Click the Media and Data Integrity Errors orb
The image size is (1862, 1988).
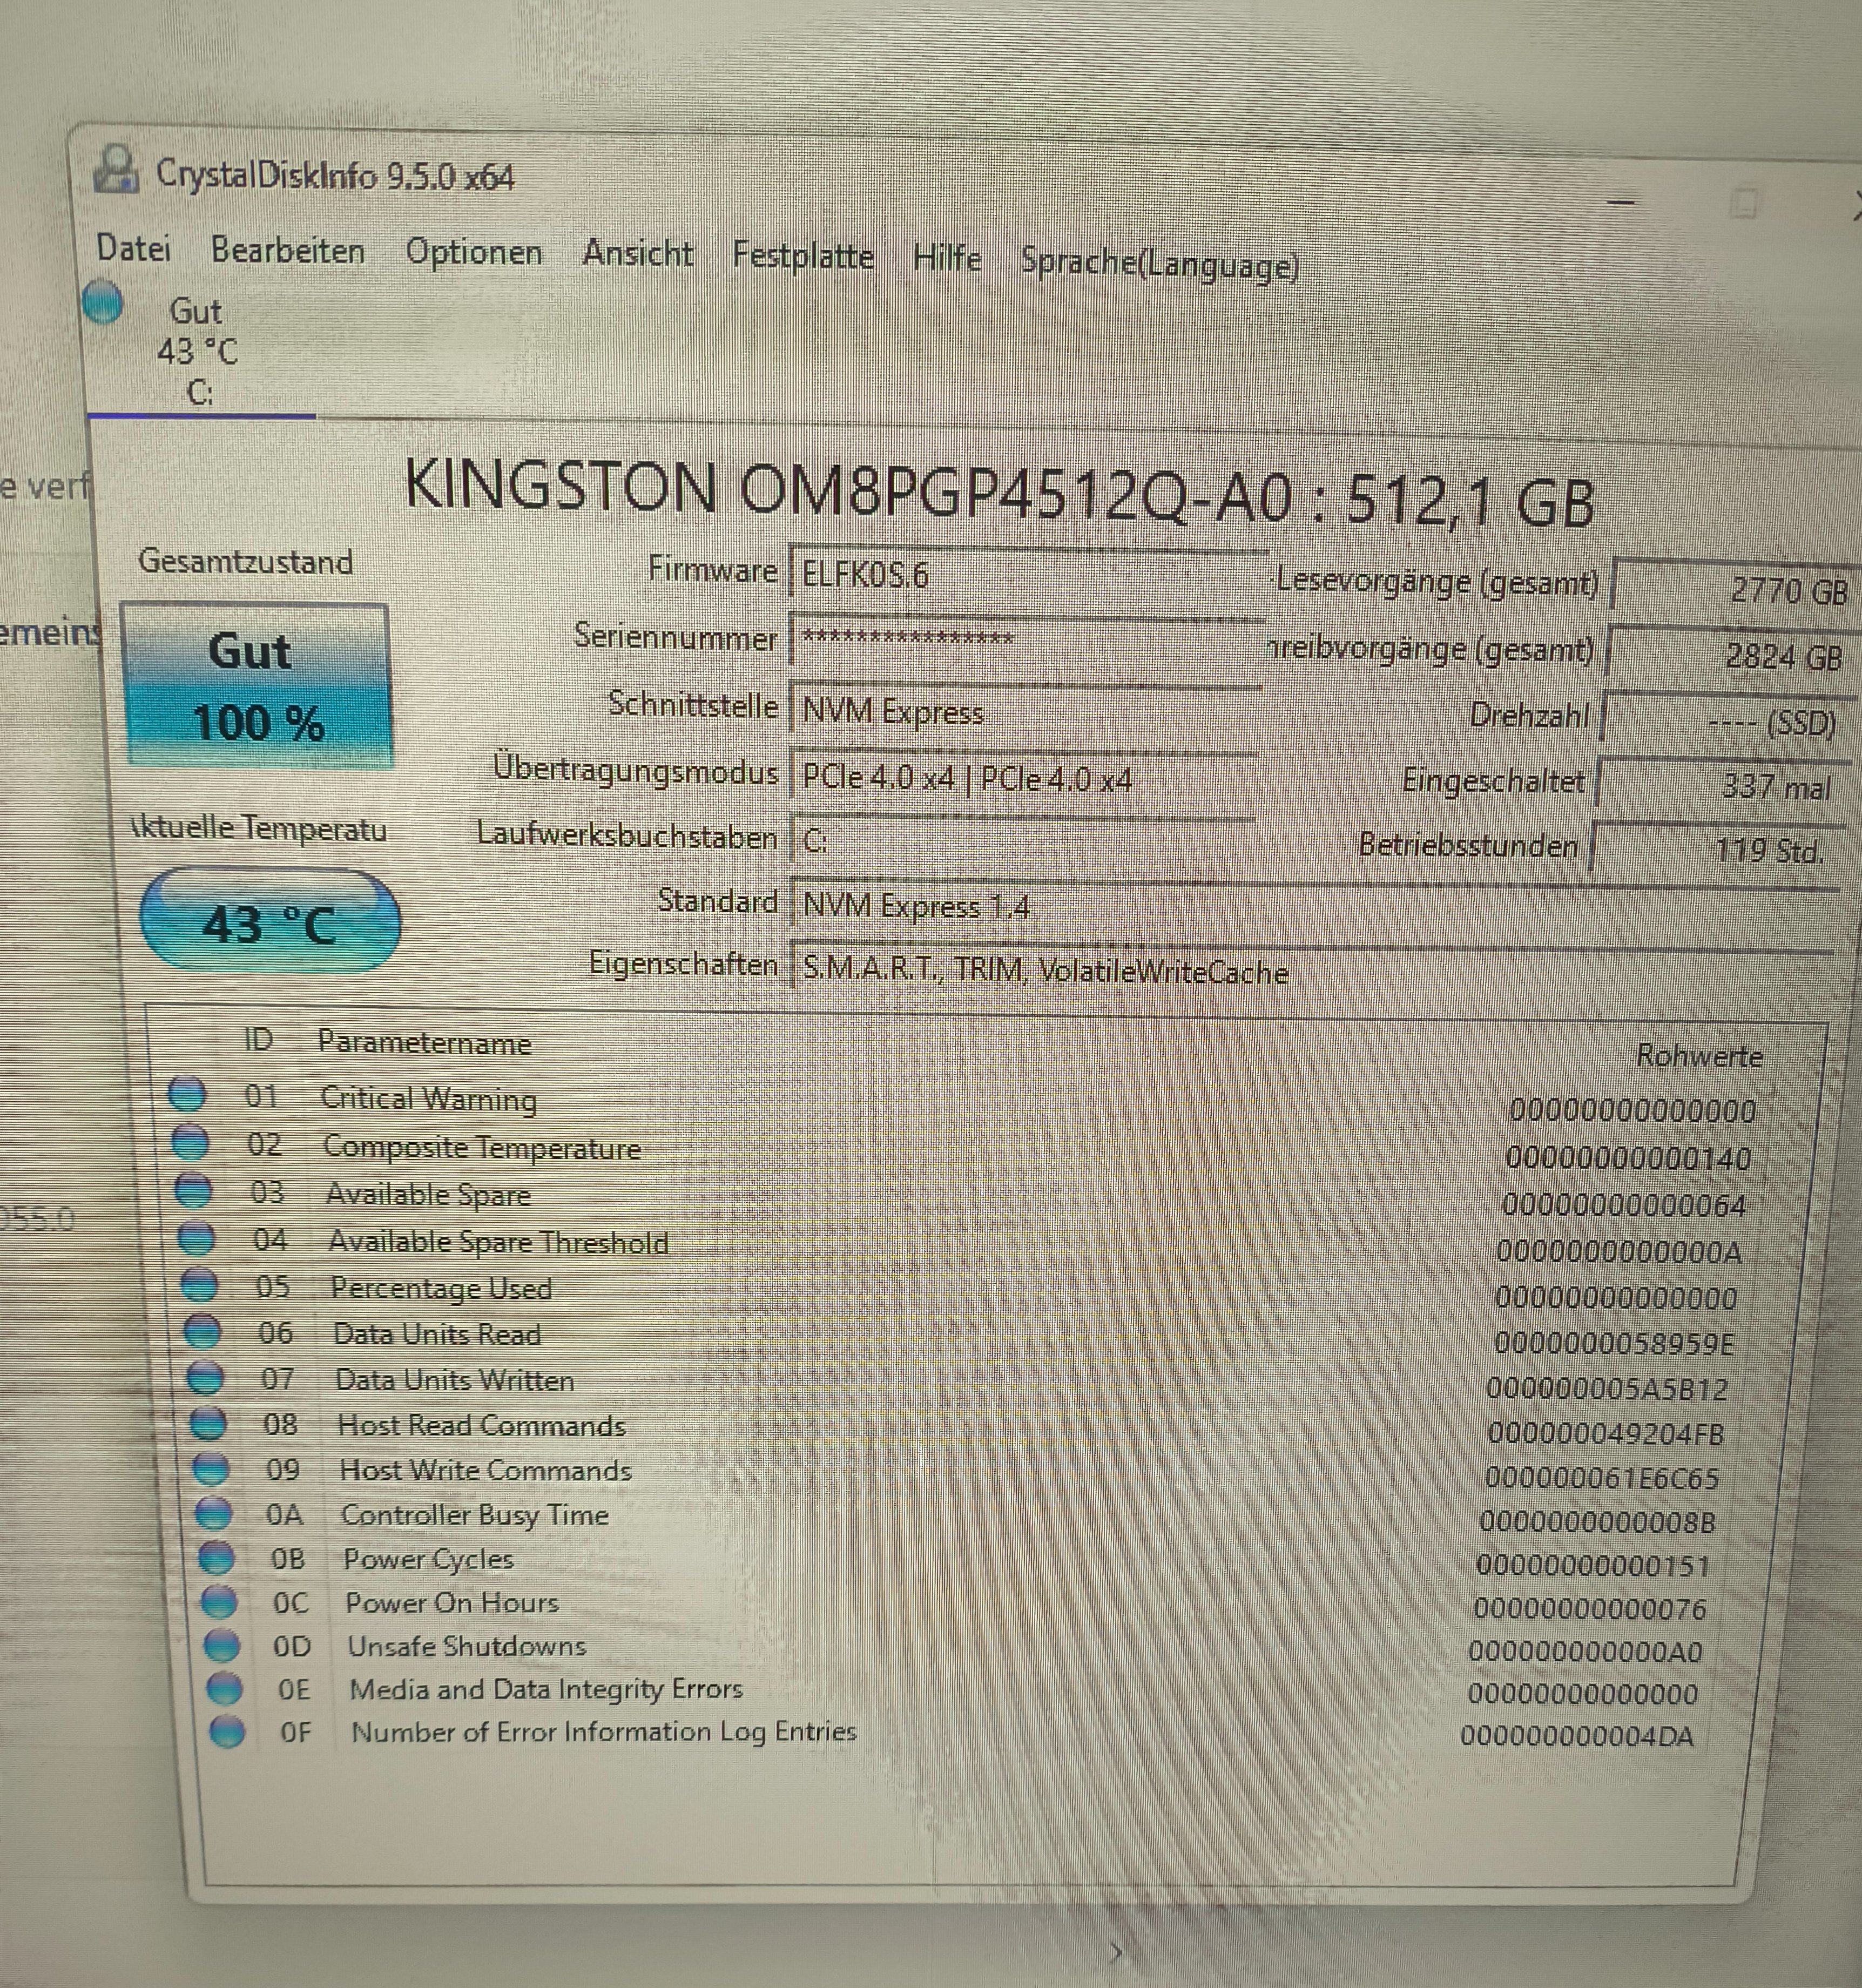point(224,1688)
